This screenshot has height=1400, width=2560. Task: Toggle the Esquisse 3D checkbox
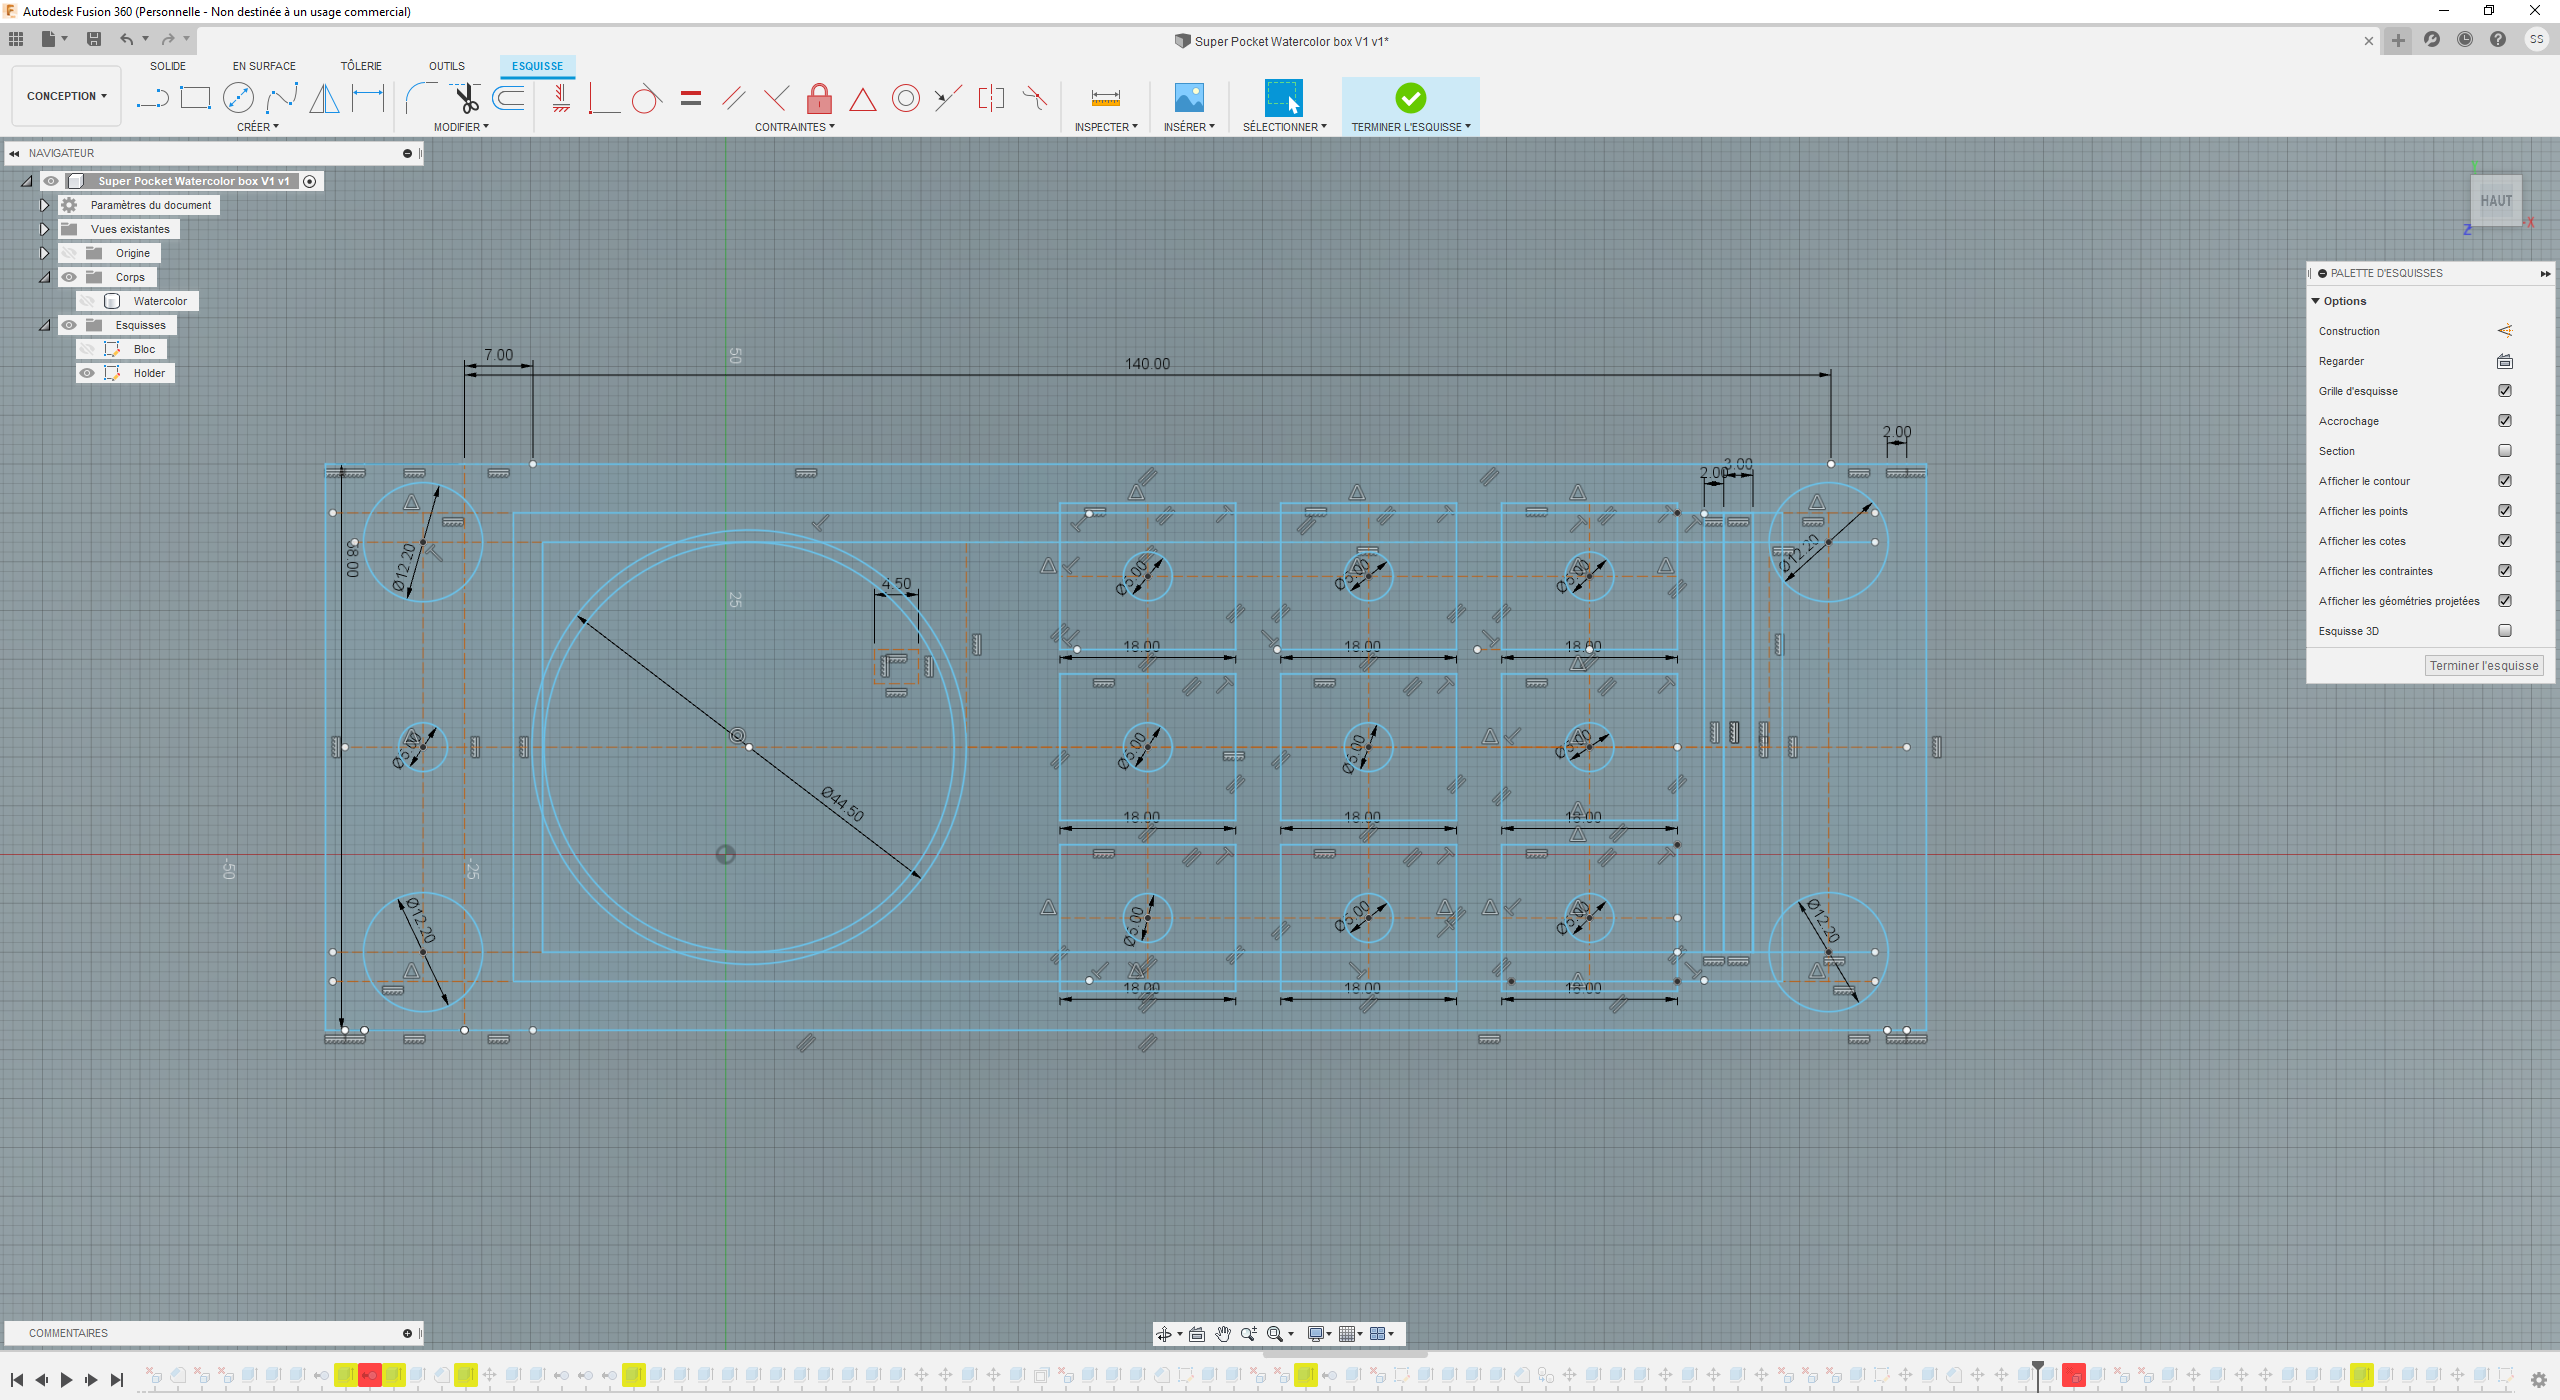tap(2508, 629)
